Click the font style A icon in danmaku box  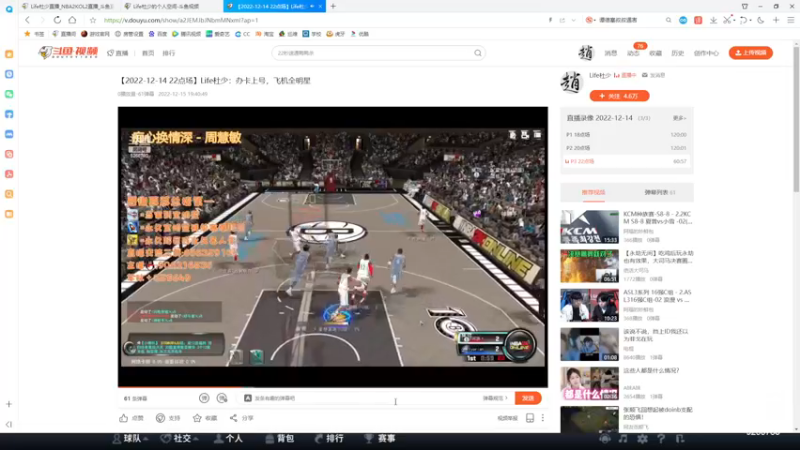[247, 398]
